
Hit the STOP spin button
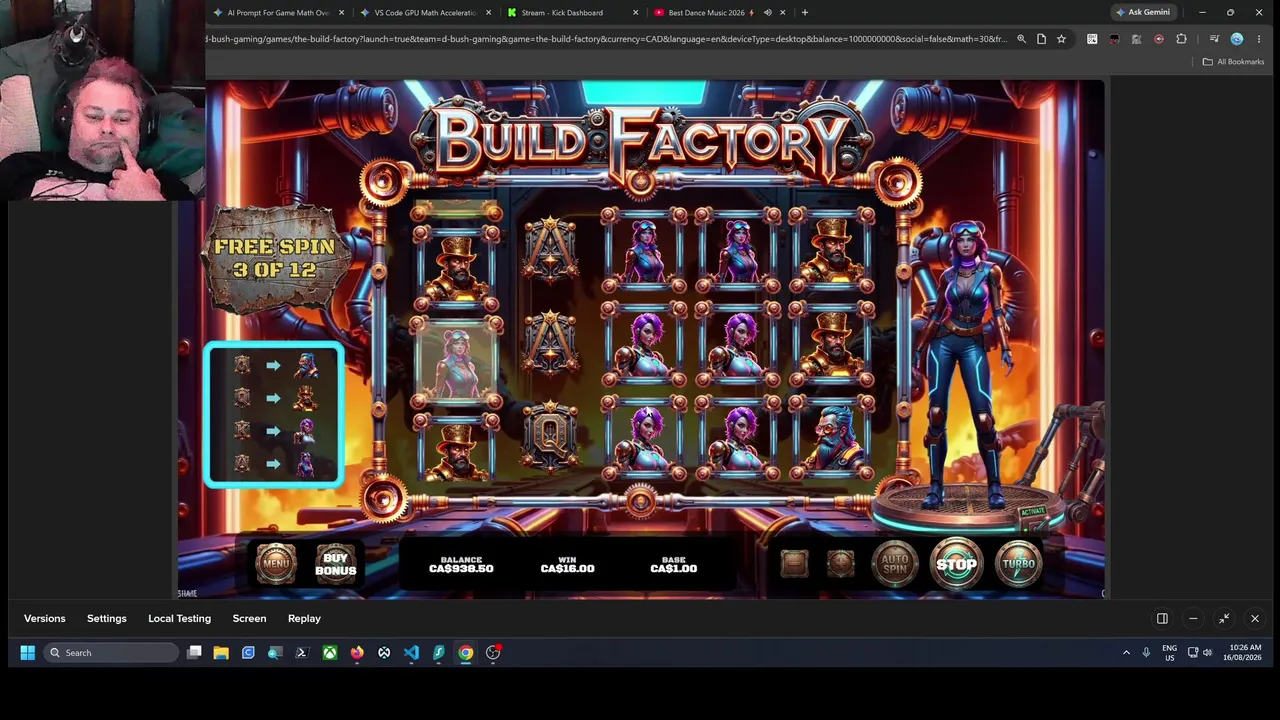point(956,564)
